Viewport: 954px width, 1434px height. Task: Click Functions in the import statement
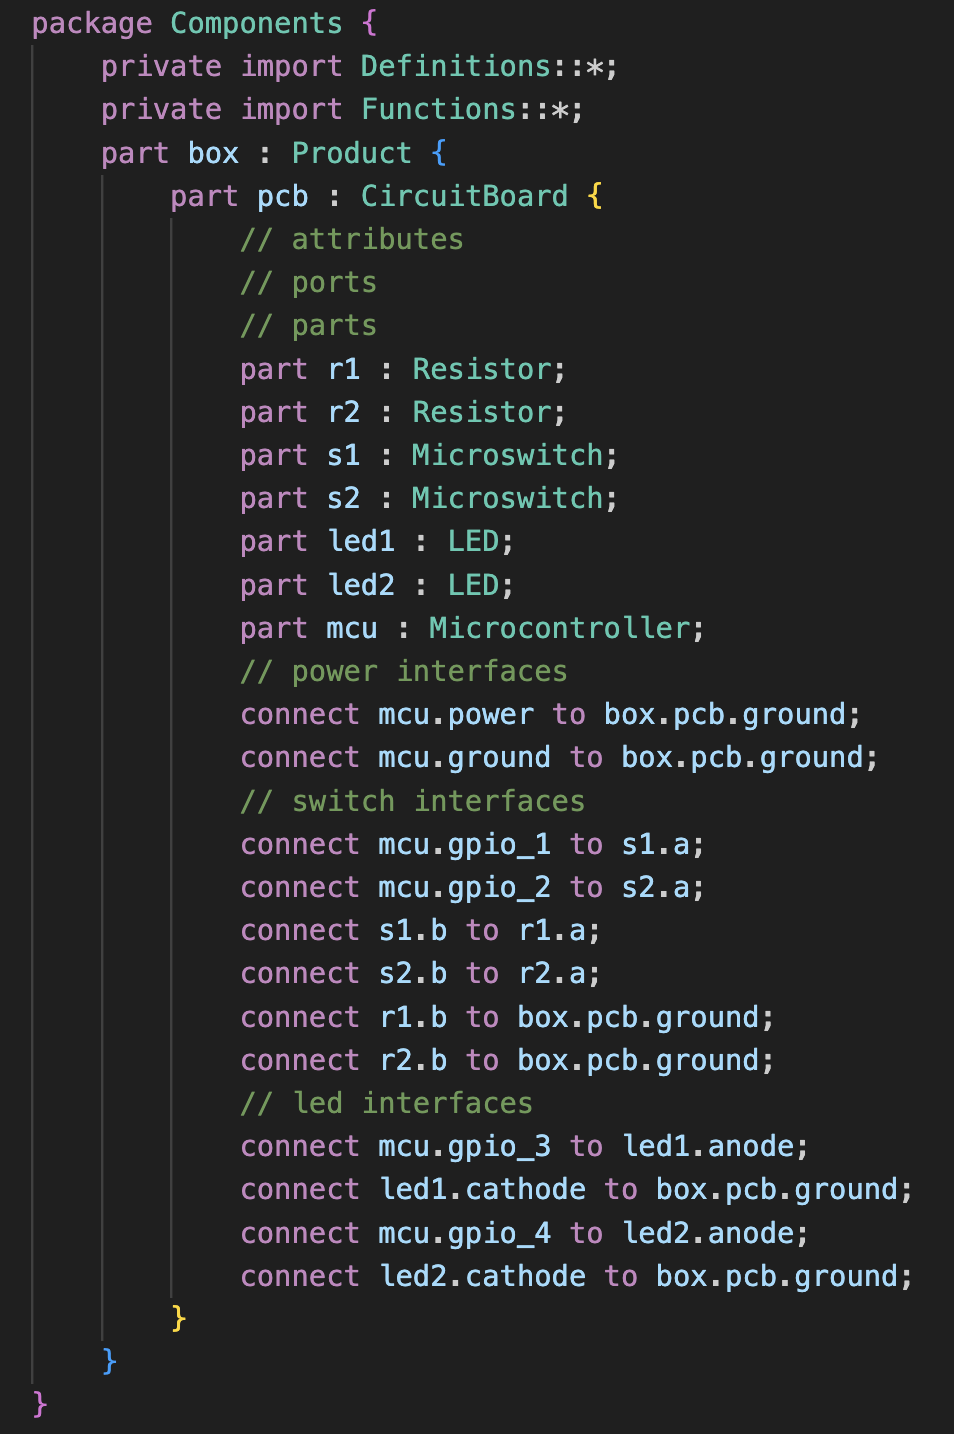coord(438,109)
